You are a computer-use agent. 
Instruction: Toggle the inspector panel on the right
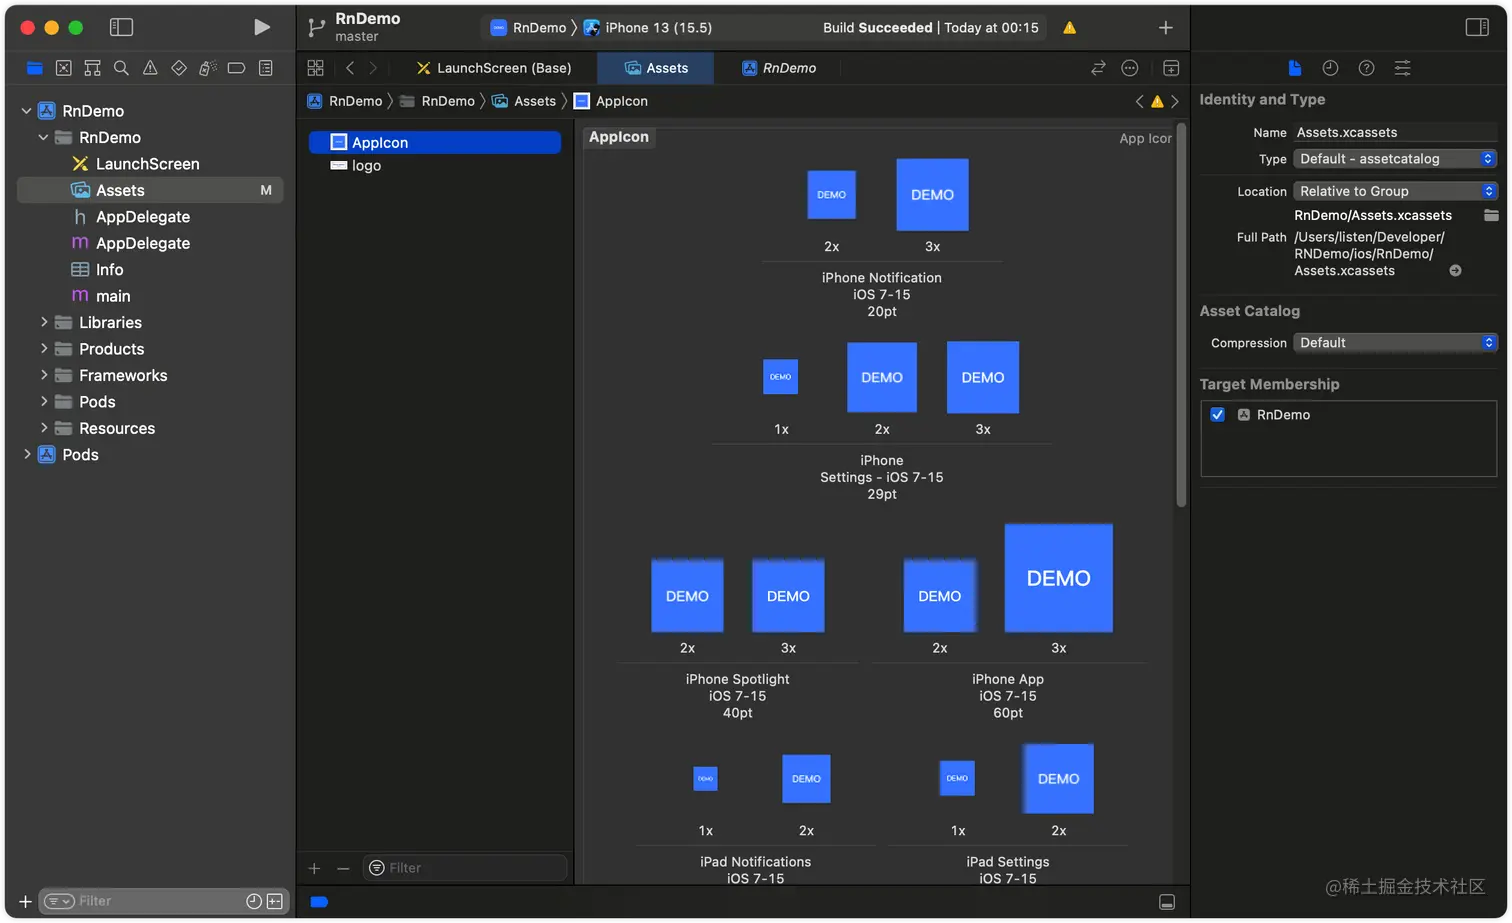[x=1477, y=27]
